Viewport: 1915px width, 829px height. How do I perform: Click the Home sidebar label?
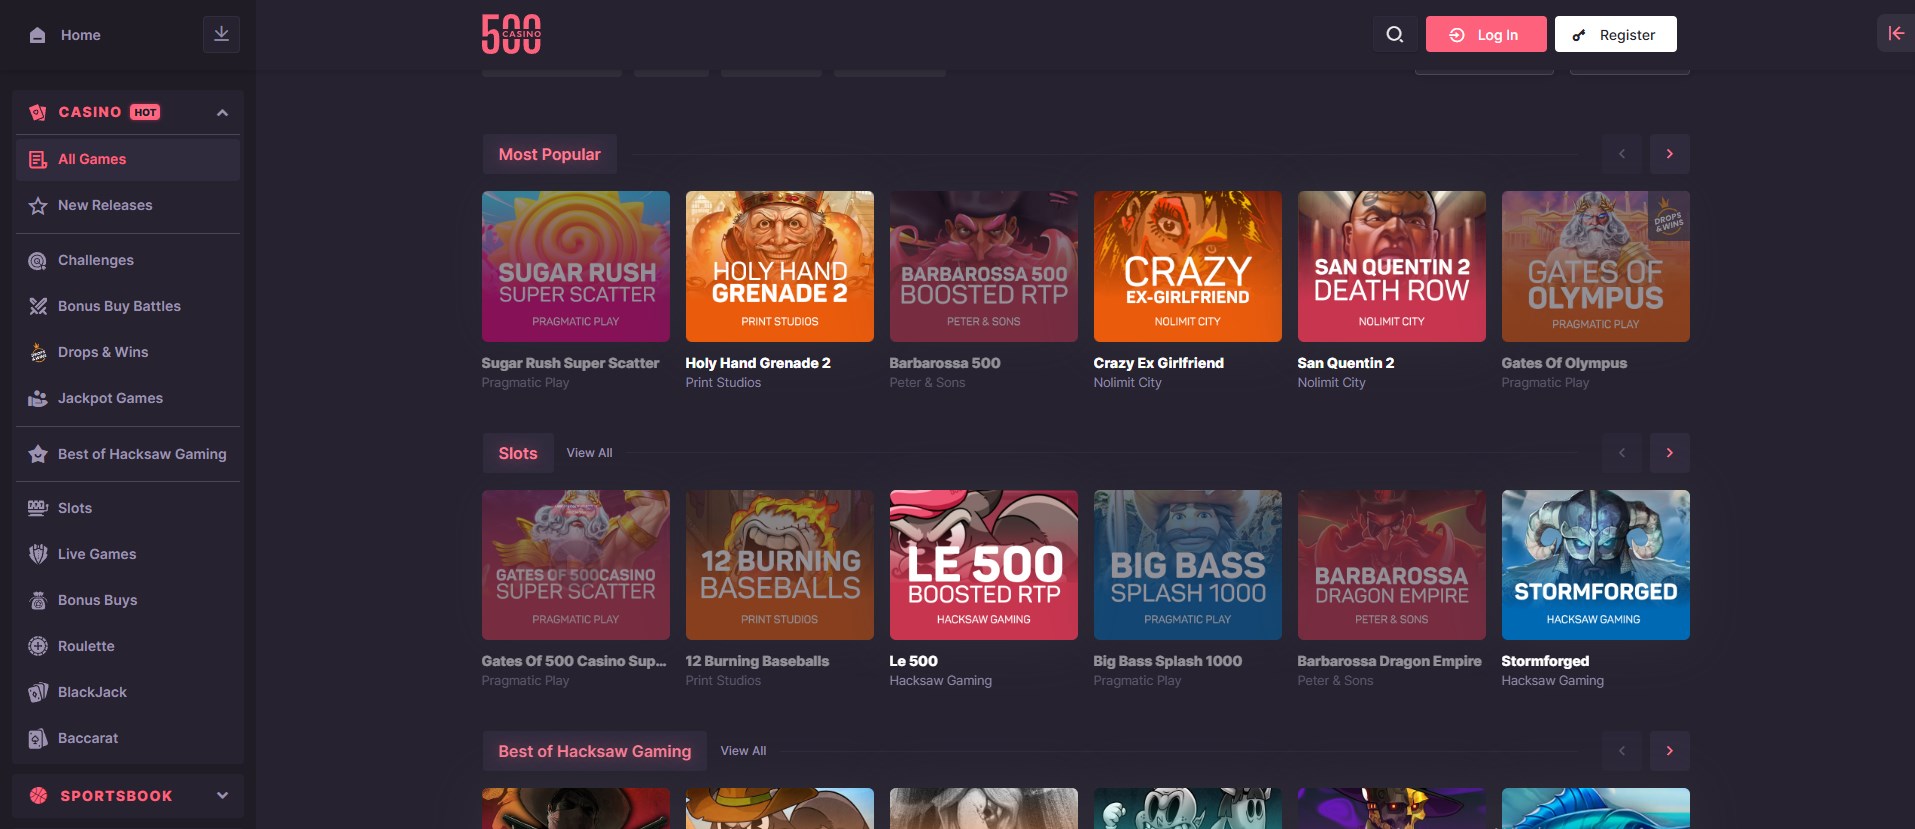click(x=81, y=35)
